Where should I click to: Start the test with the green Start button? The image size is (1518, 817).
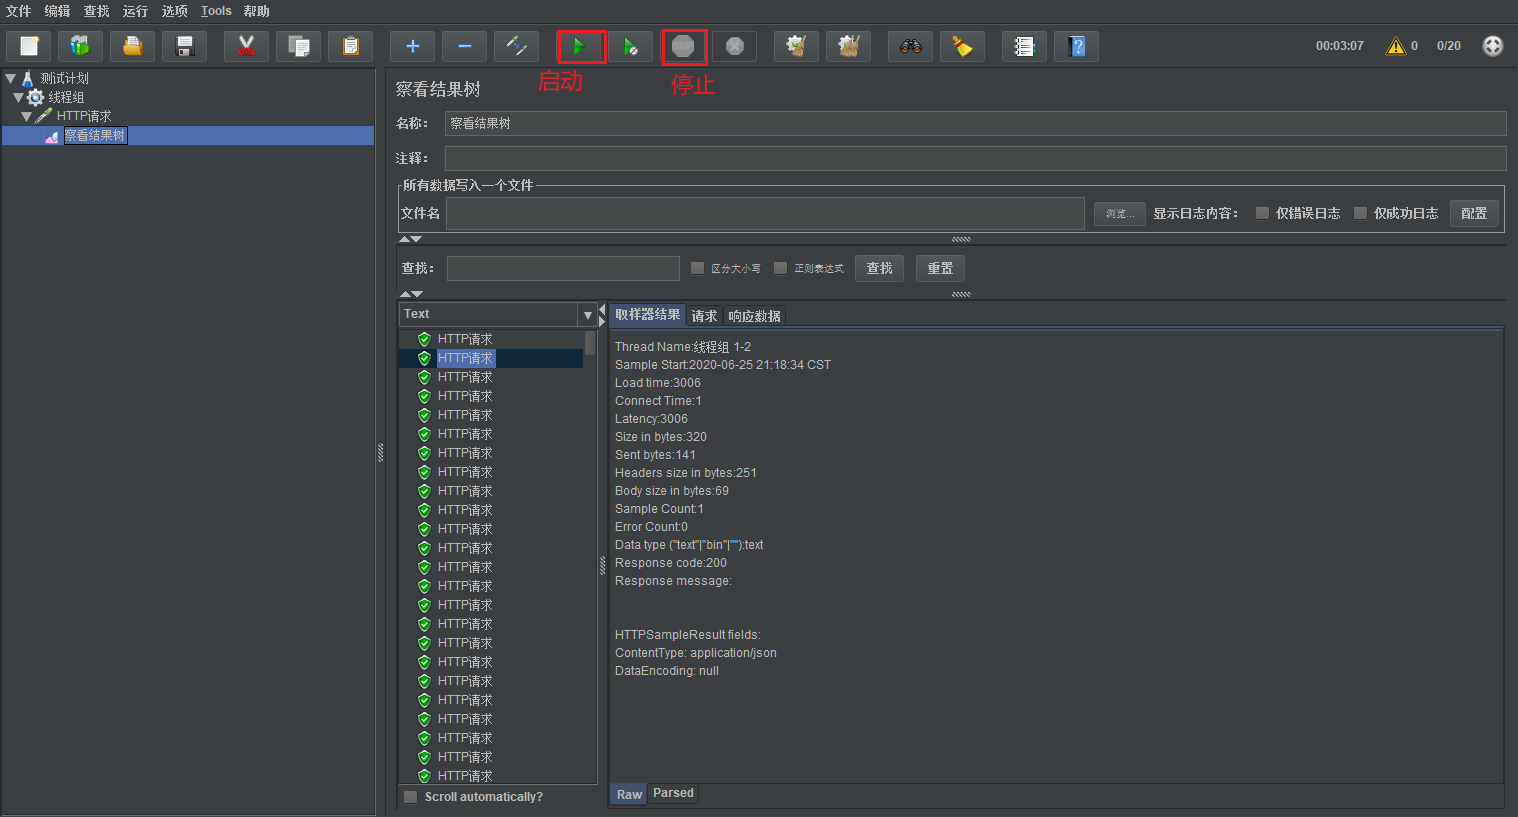[581, 46]
